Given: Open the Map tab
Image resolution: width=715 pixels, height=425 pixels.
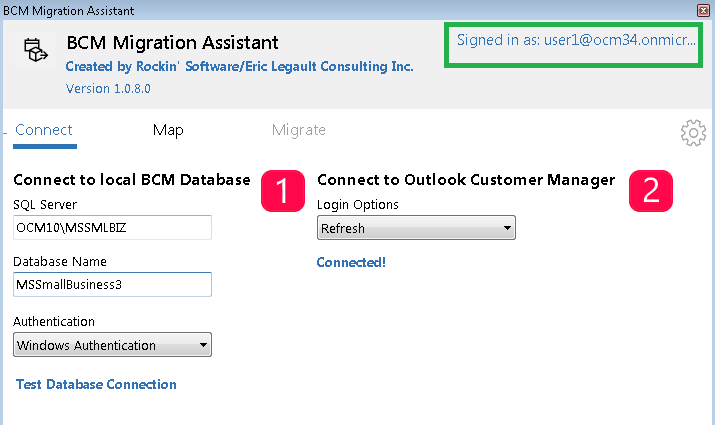Looking at the screenshot, I should click(x=168, y=130).
